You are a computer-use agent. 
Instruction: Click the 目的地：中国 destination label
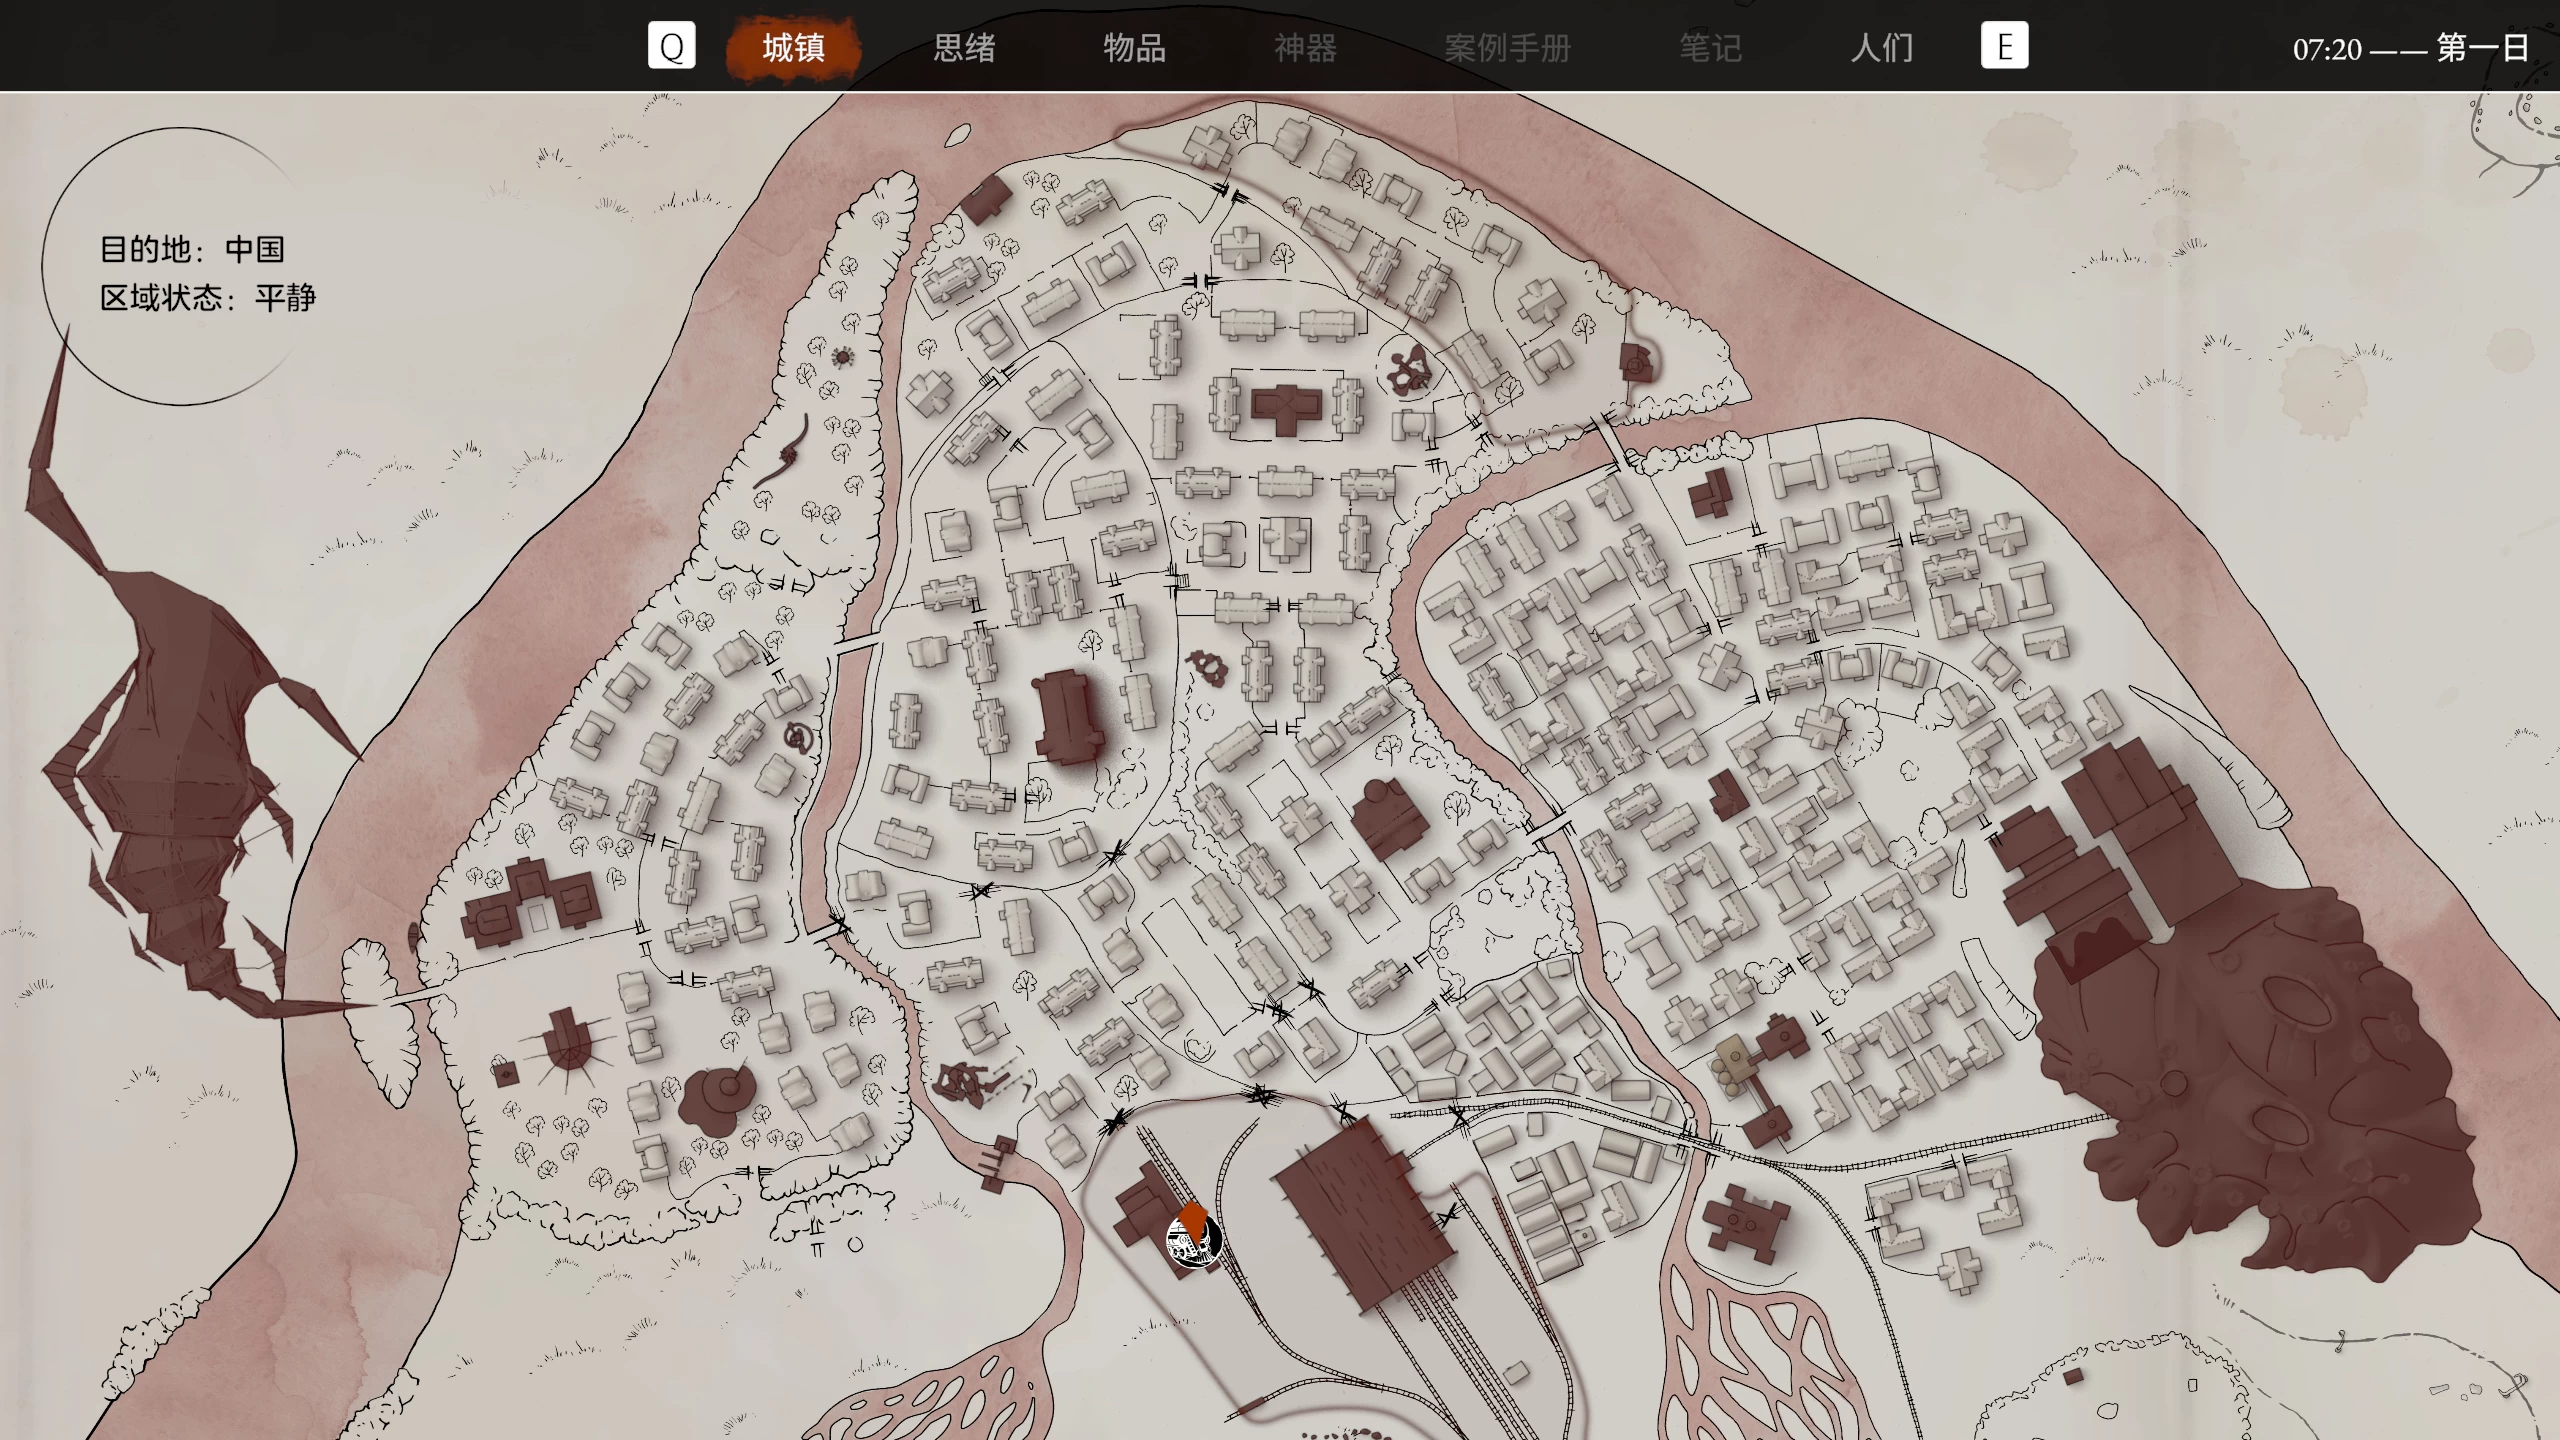tap(192, 249)
